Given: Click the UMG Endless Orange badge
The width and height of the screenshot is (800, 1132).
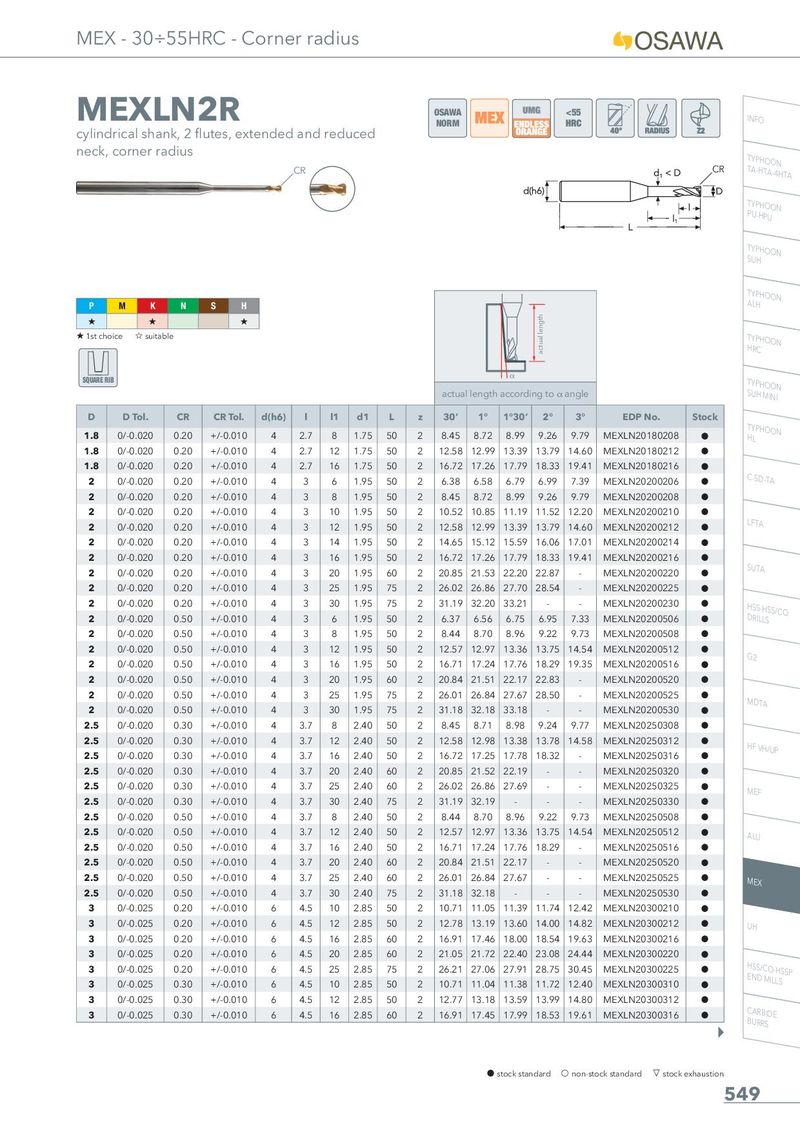Looking at the screenshot, I should (x=531, y=118).
